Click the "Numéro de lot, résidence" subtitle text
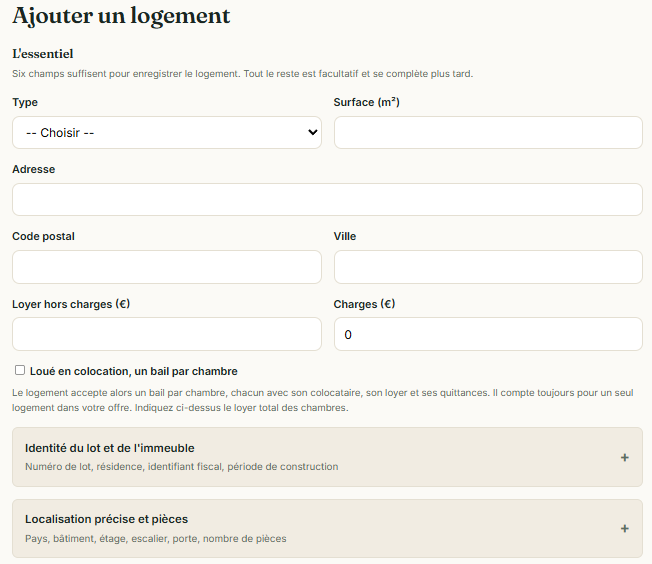 [x=182, y=467]
